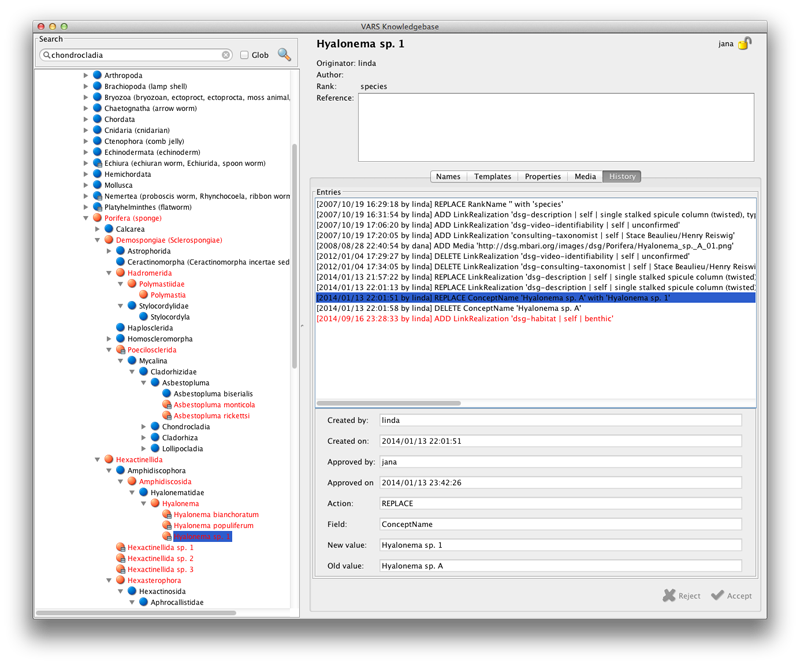Click the Hexactinellida sp. 3 node icon
Viewport: 800px width, 665px height.
click(120, 569)
